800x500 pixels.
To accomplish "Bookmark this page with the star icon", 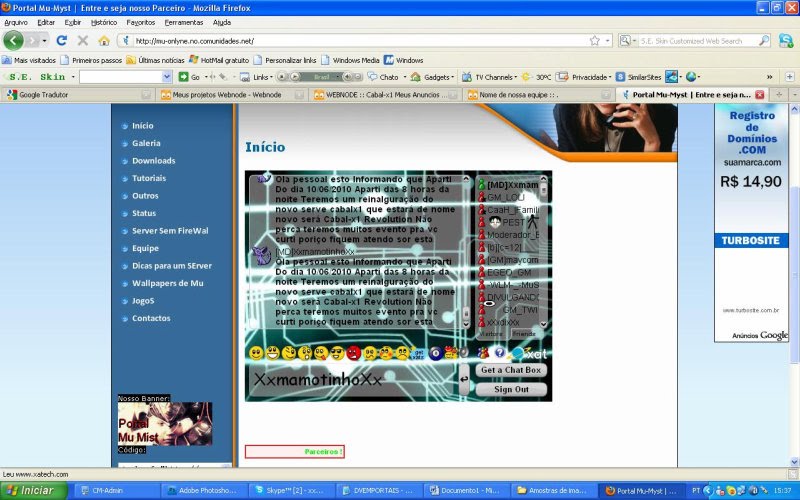I will tap(594, 41).
